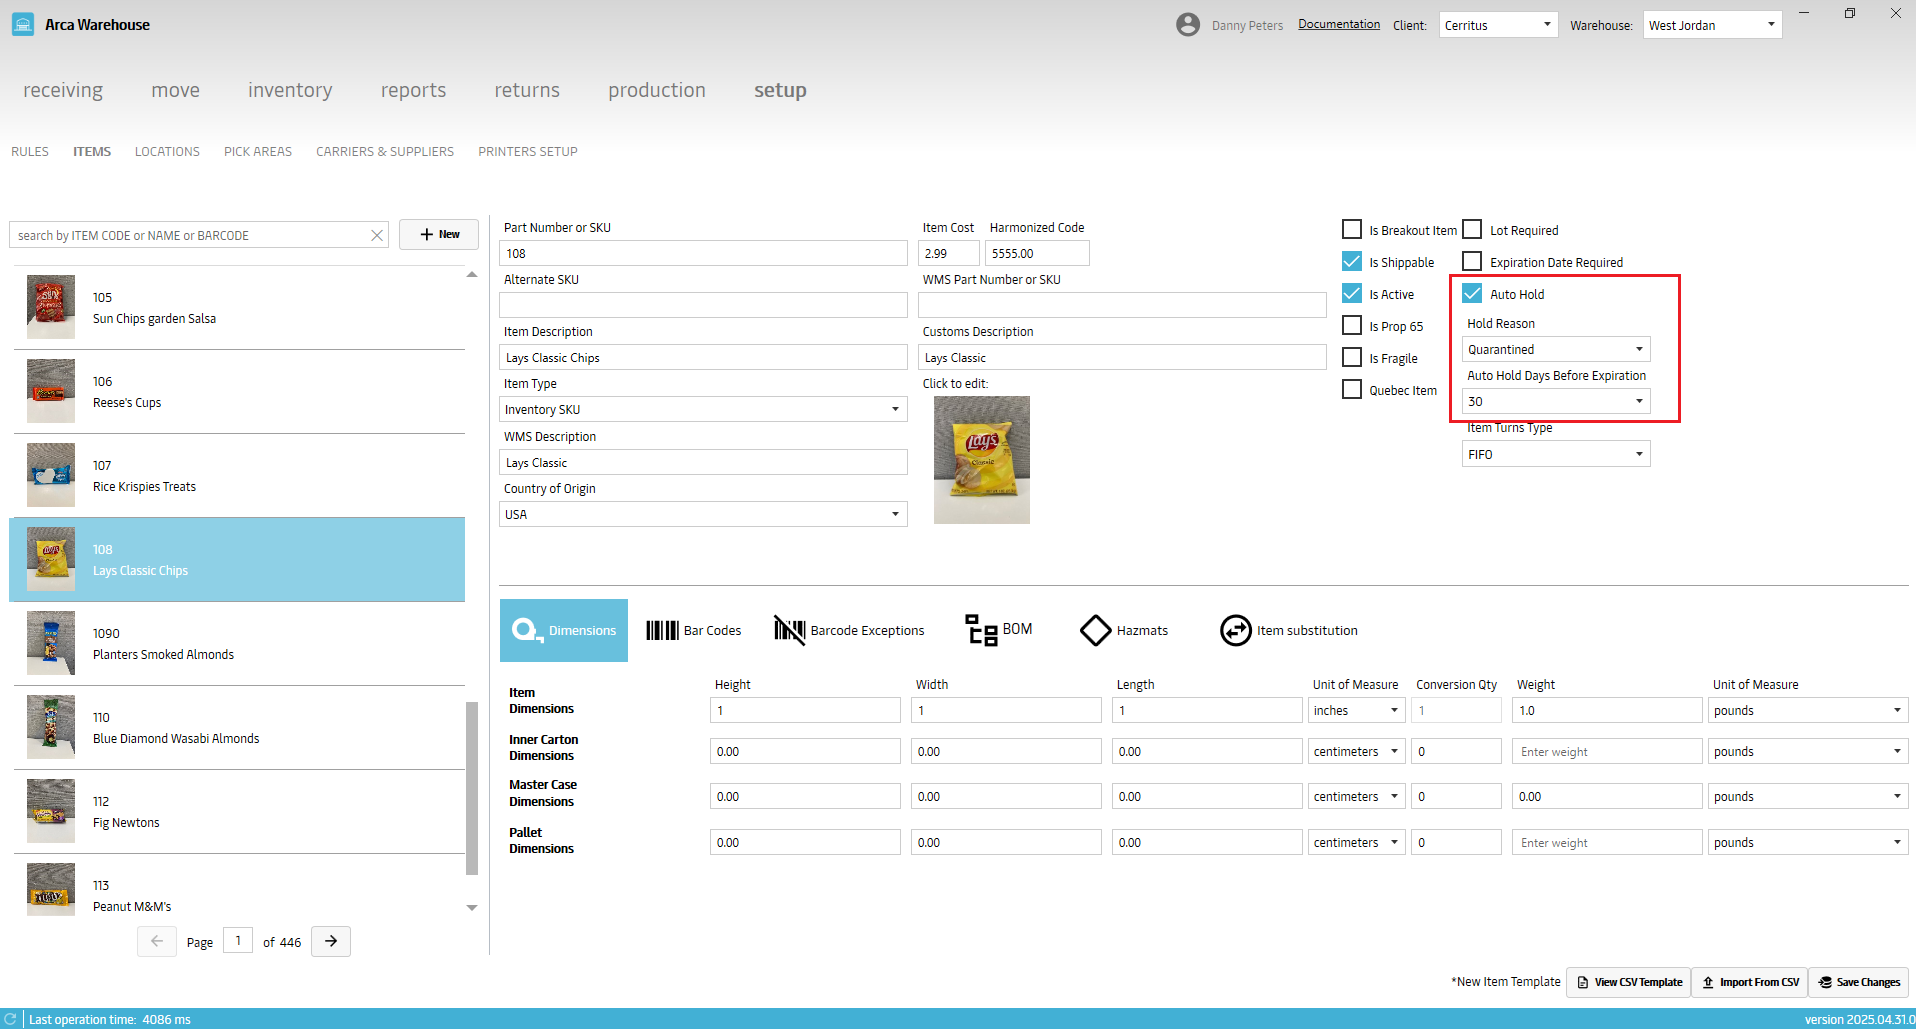The height and width of the screenshot is (1029, 1916).
Task: Expand the Hold Reason dropdown
Action: coord(1555,349)
